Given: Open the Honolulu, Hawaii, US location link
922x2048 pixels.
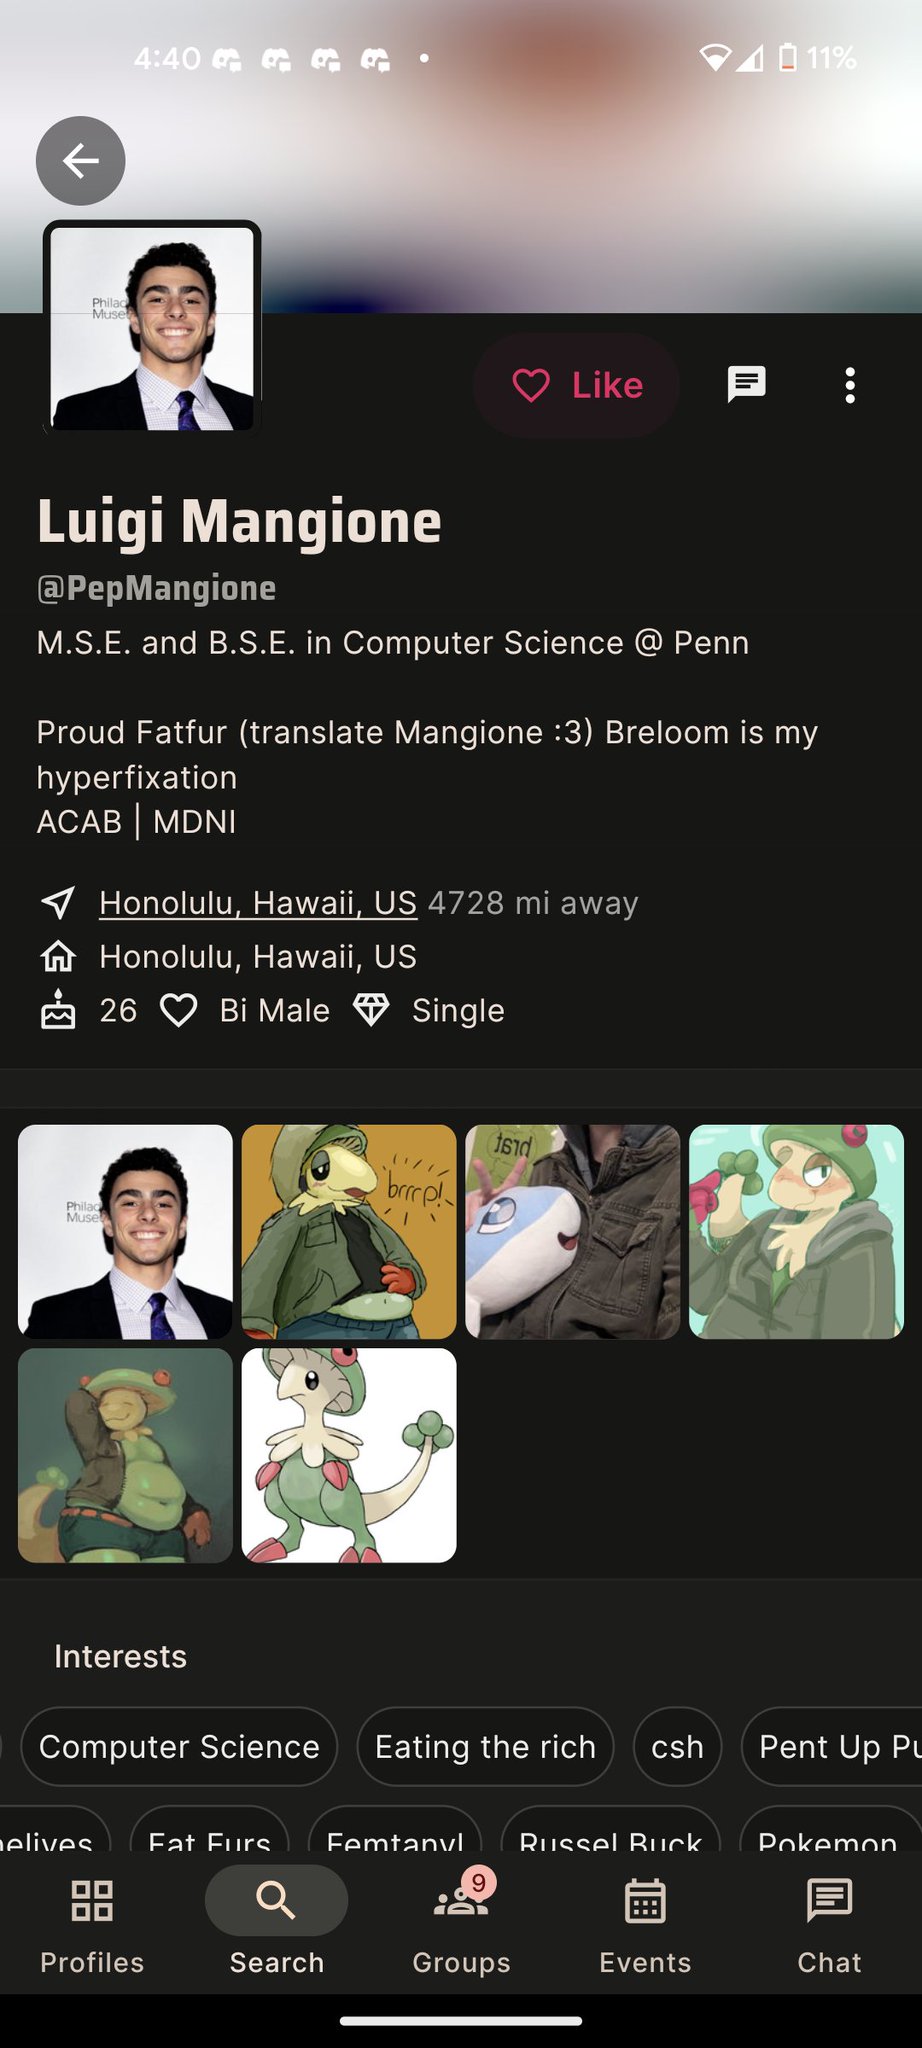Looking at the screenshot, I should click(x=257, y=903).
